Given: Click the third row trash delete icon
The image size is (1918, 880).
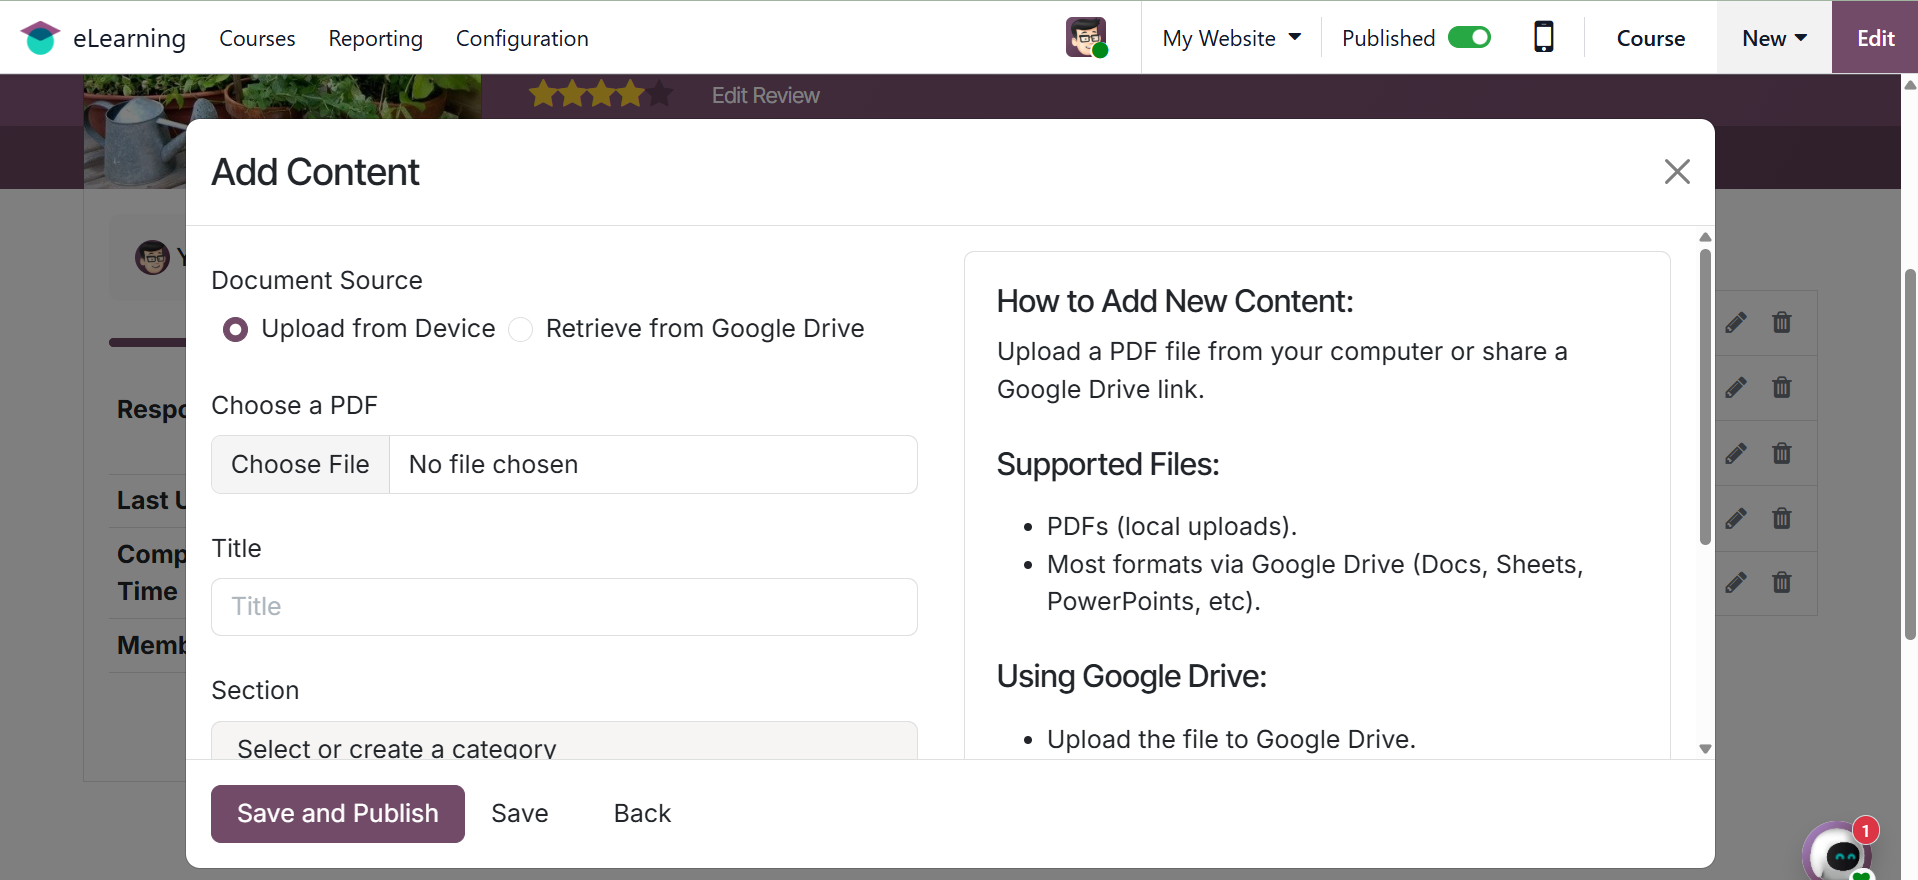Looking at the screenshot, I should tap(1781, 454).
